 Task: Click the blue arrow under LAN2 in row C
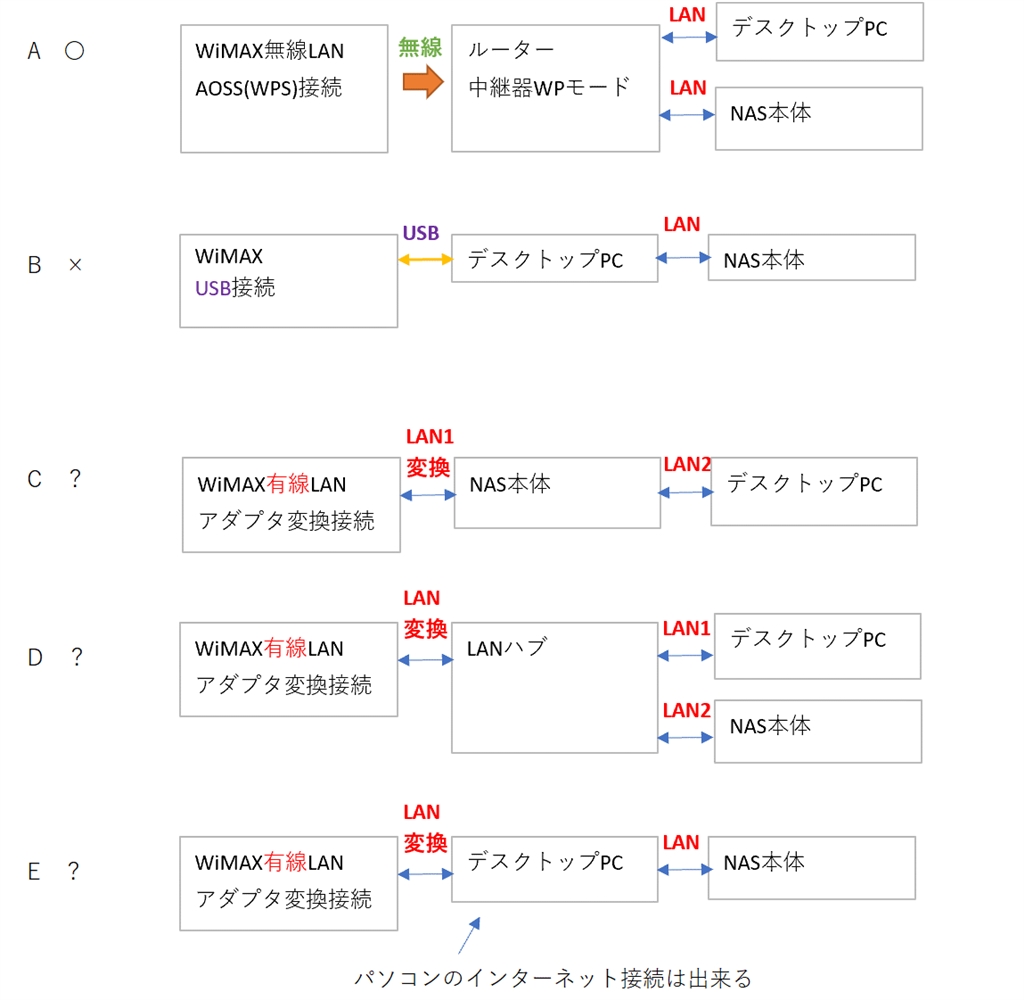[685, 492]
